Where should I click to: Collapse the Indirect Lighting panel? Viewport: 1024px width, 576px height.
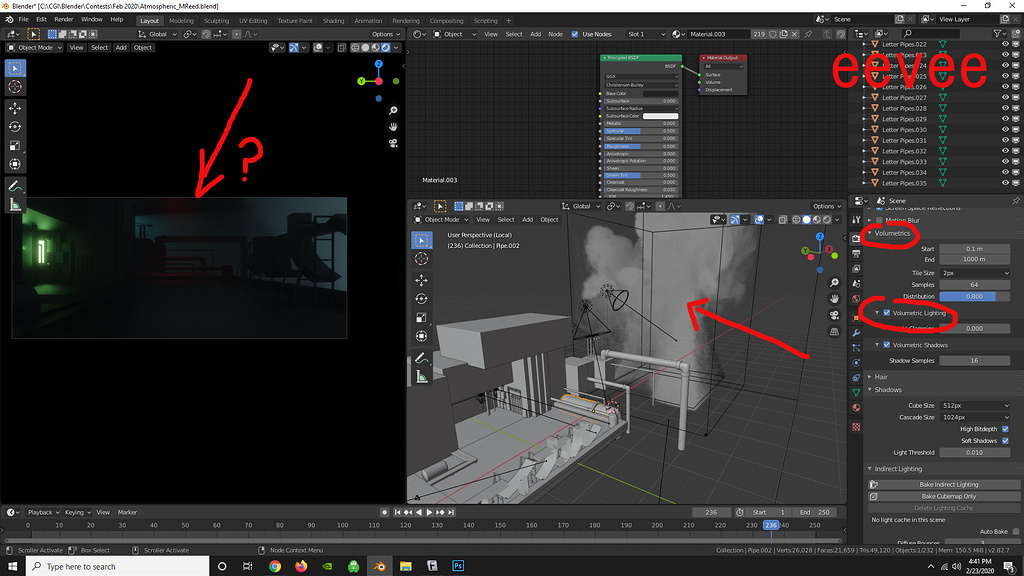[870, 469]
